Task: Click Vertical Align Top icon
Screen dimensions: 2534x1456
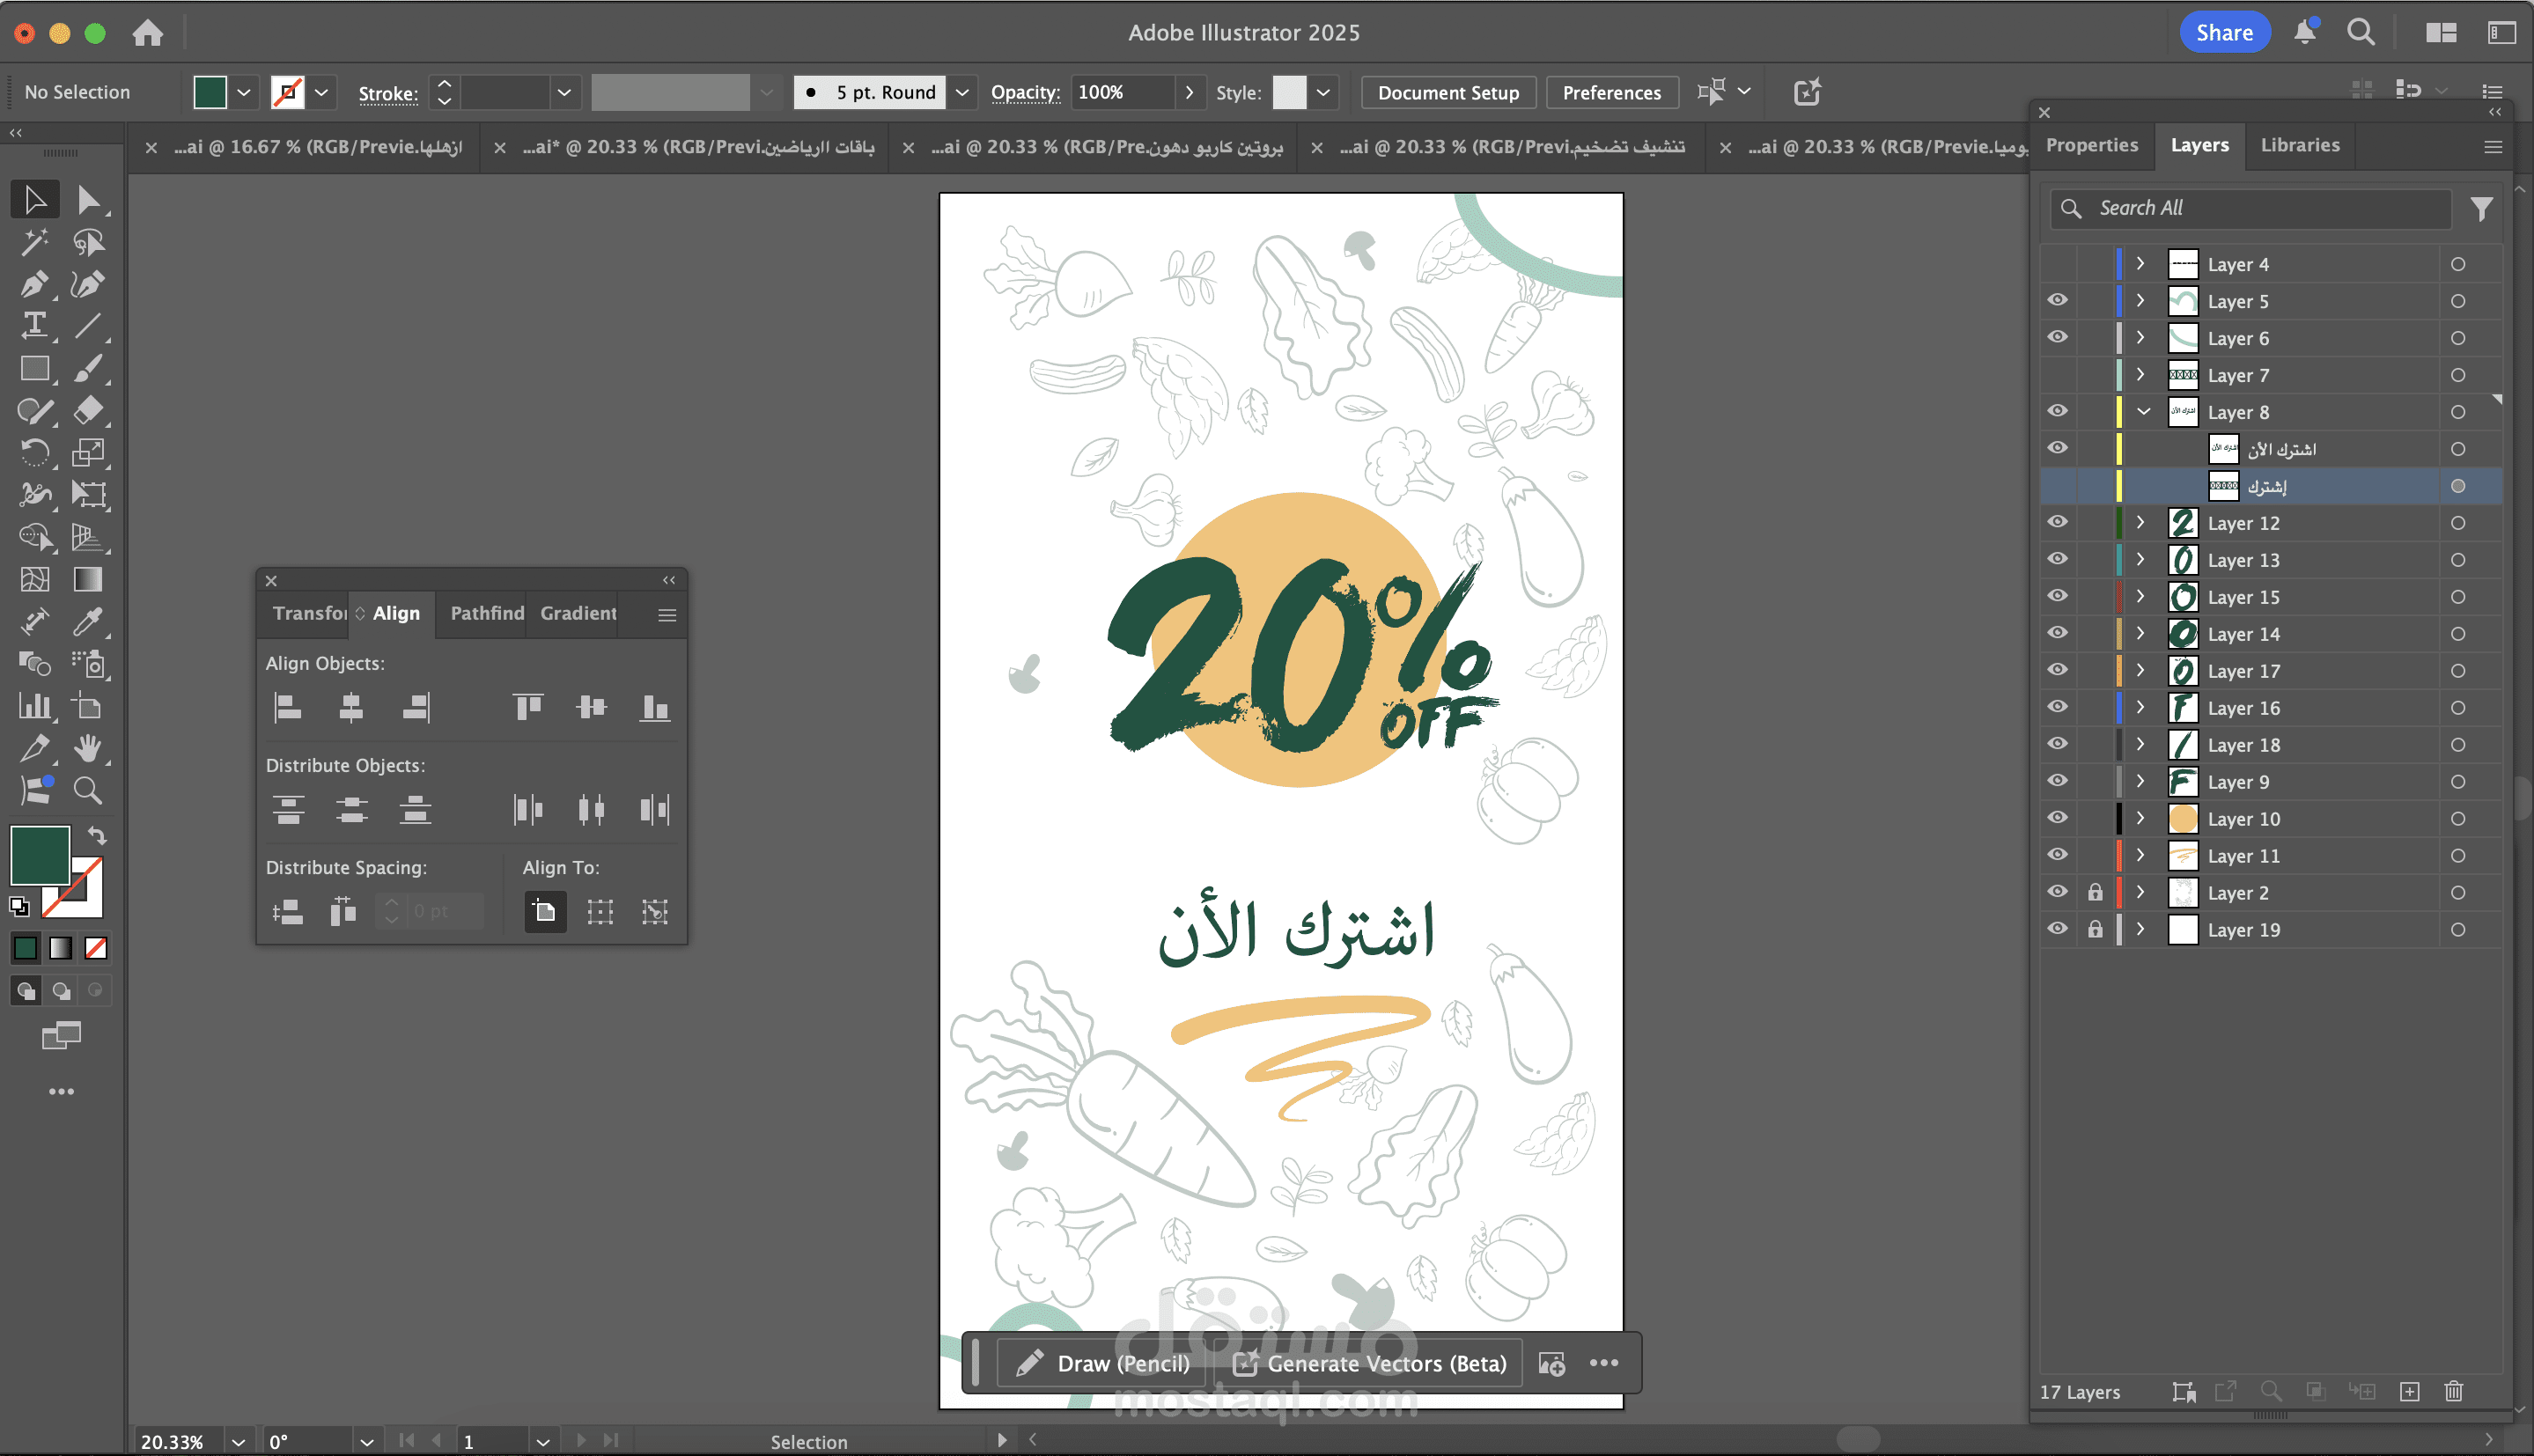Action: pyautogui.click(x=528, y=708)
